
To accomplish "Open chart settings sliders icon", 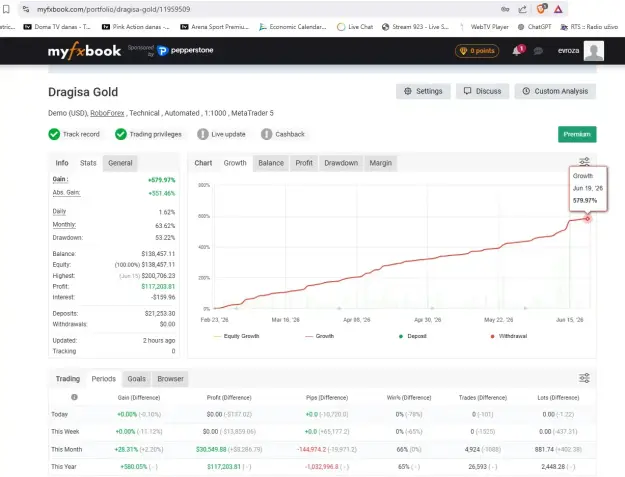I will 584,161.
